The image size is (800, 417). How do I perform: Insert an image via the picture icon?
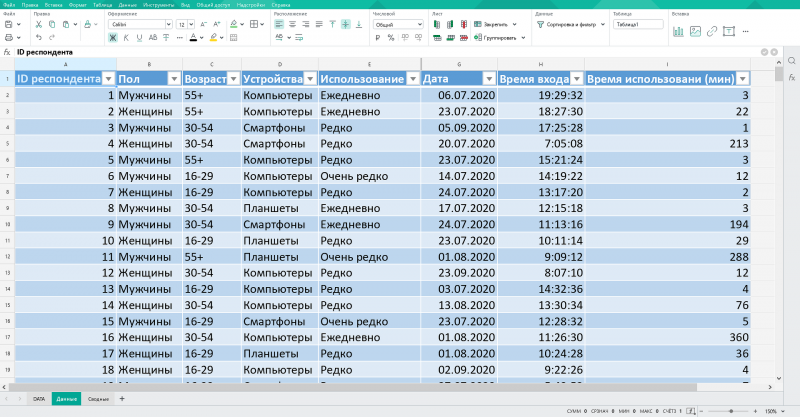click(x=695, y=31)
